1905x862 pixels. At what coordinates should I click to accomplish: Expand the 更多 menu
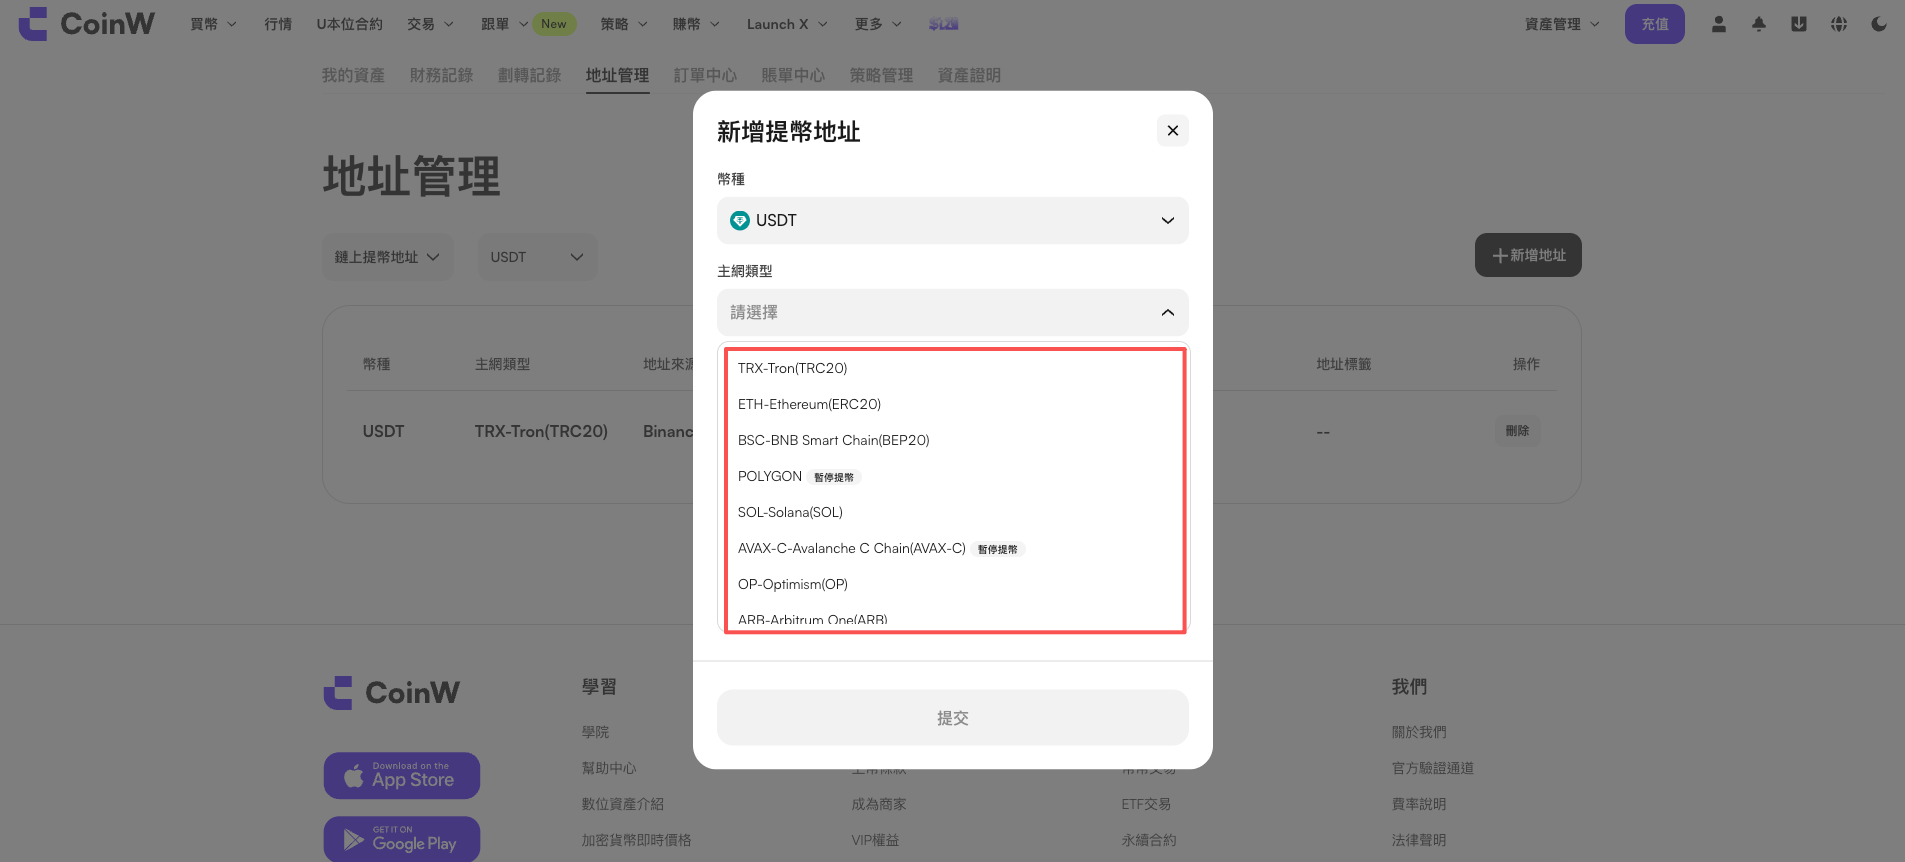click(x=878, y=24)
